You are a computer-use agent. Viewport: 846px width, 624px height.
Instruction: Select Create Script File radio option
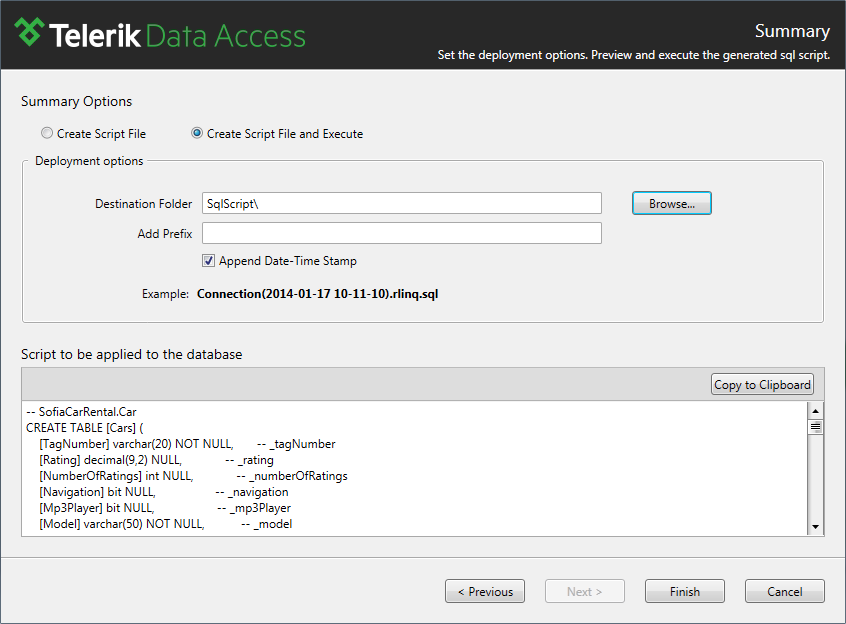[47, 133]
